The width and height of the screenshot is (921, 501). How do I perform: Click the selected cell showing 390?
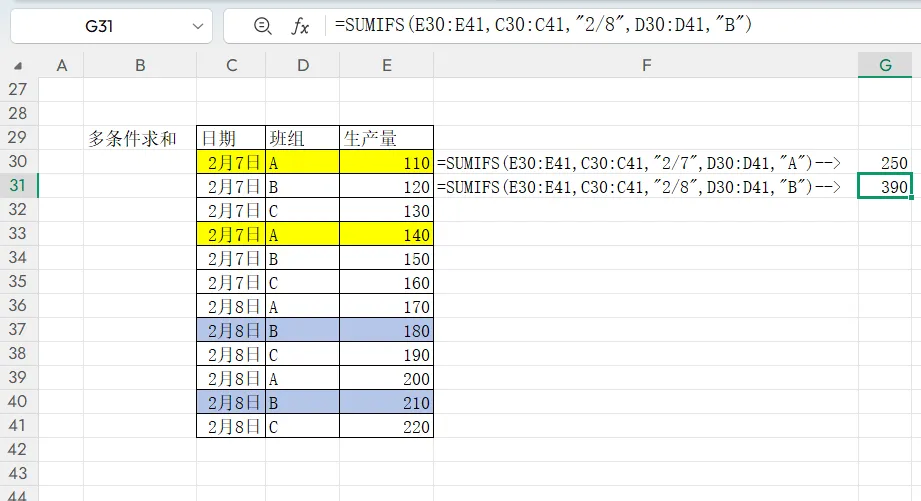tap(885, 186)
